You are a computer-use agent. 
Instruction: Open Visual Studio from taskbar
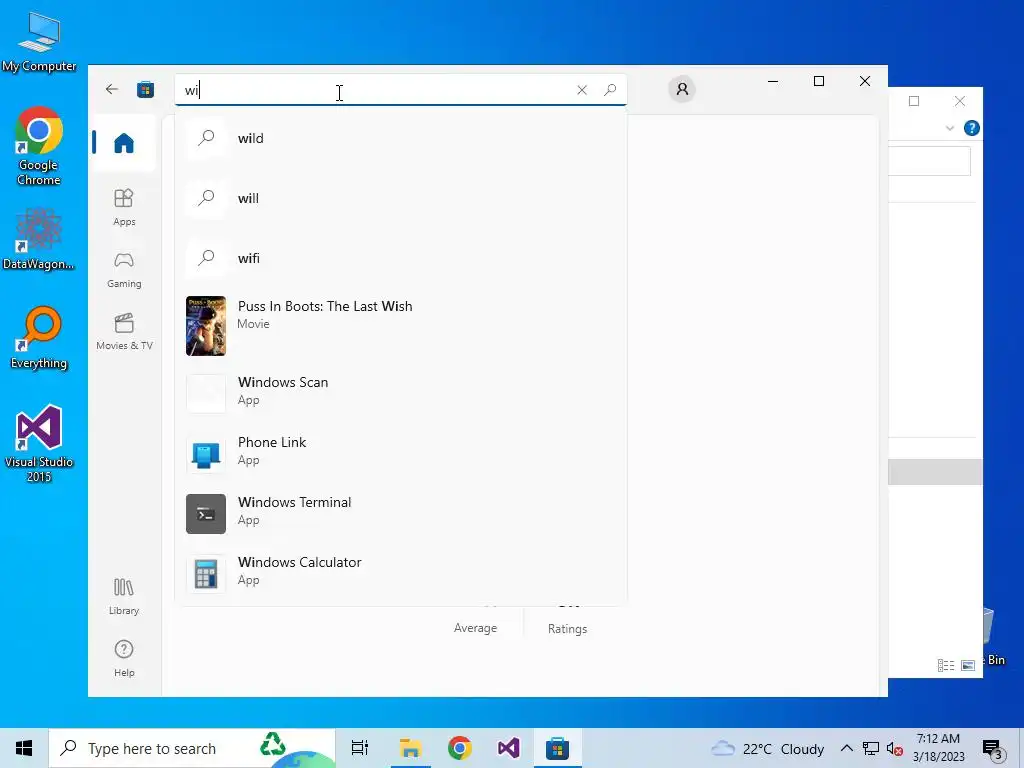[509, 748]
